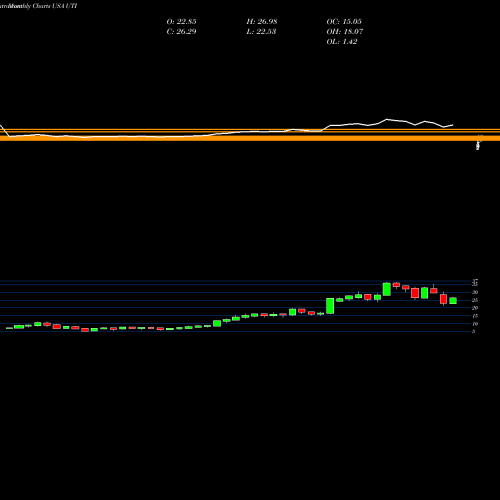This screenshot has width=500, height=500.
Task: Click the tallest green candle near the 35 level
Action: point(387,289)
